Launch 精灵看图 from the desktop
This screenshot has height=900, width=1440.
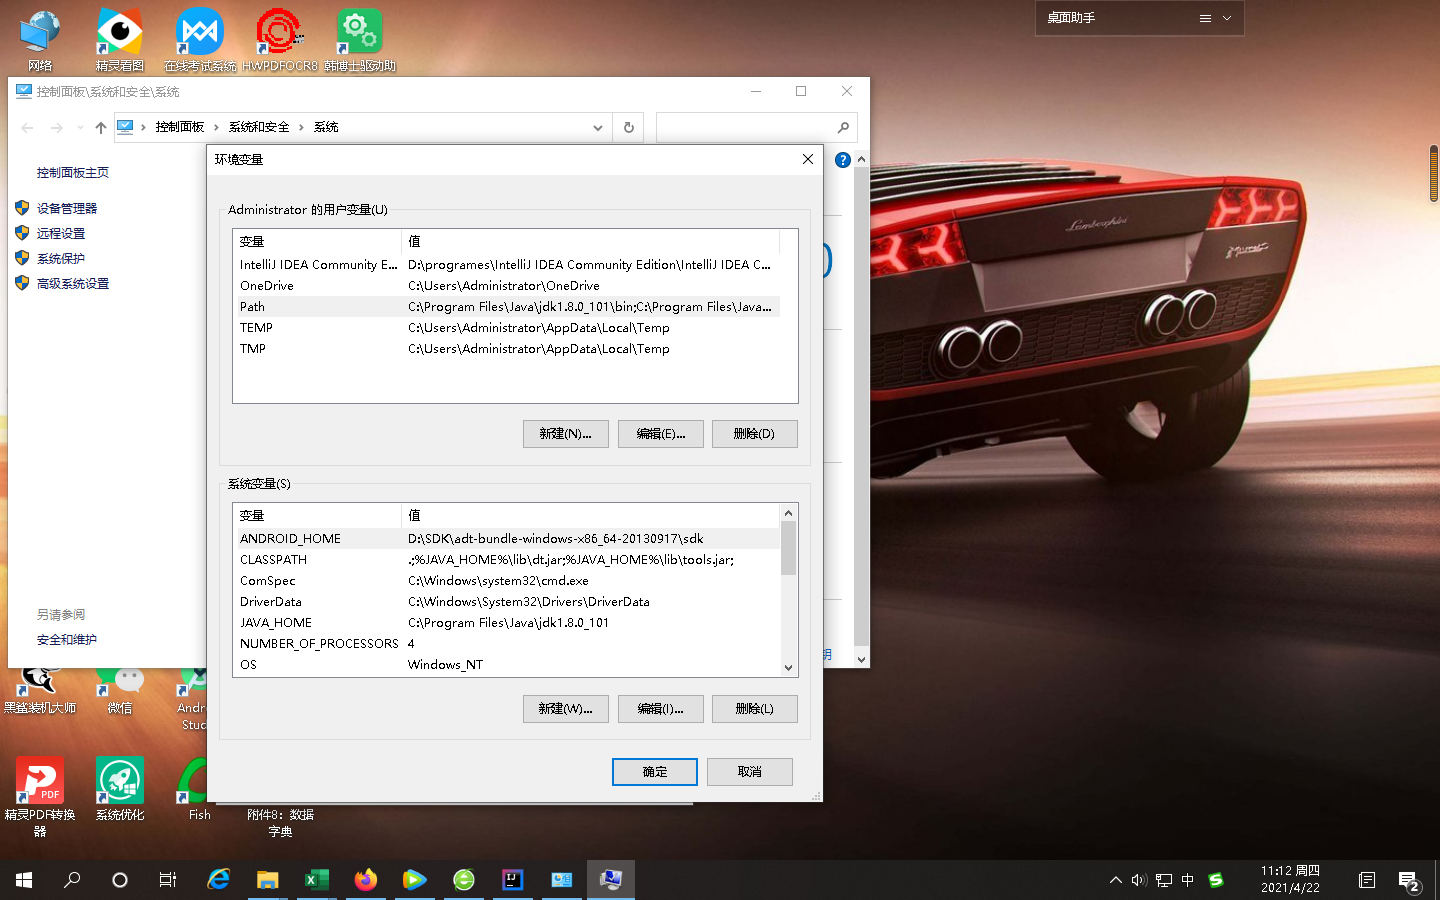coord(120,40)
